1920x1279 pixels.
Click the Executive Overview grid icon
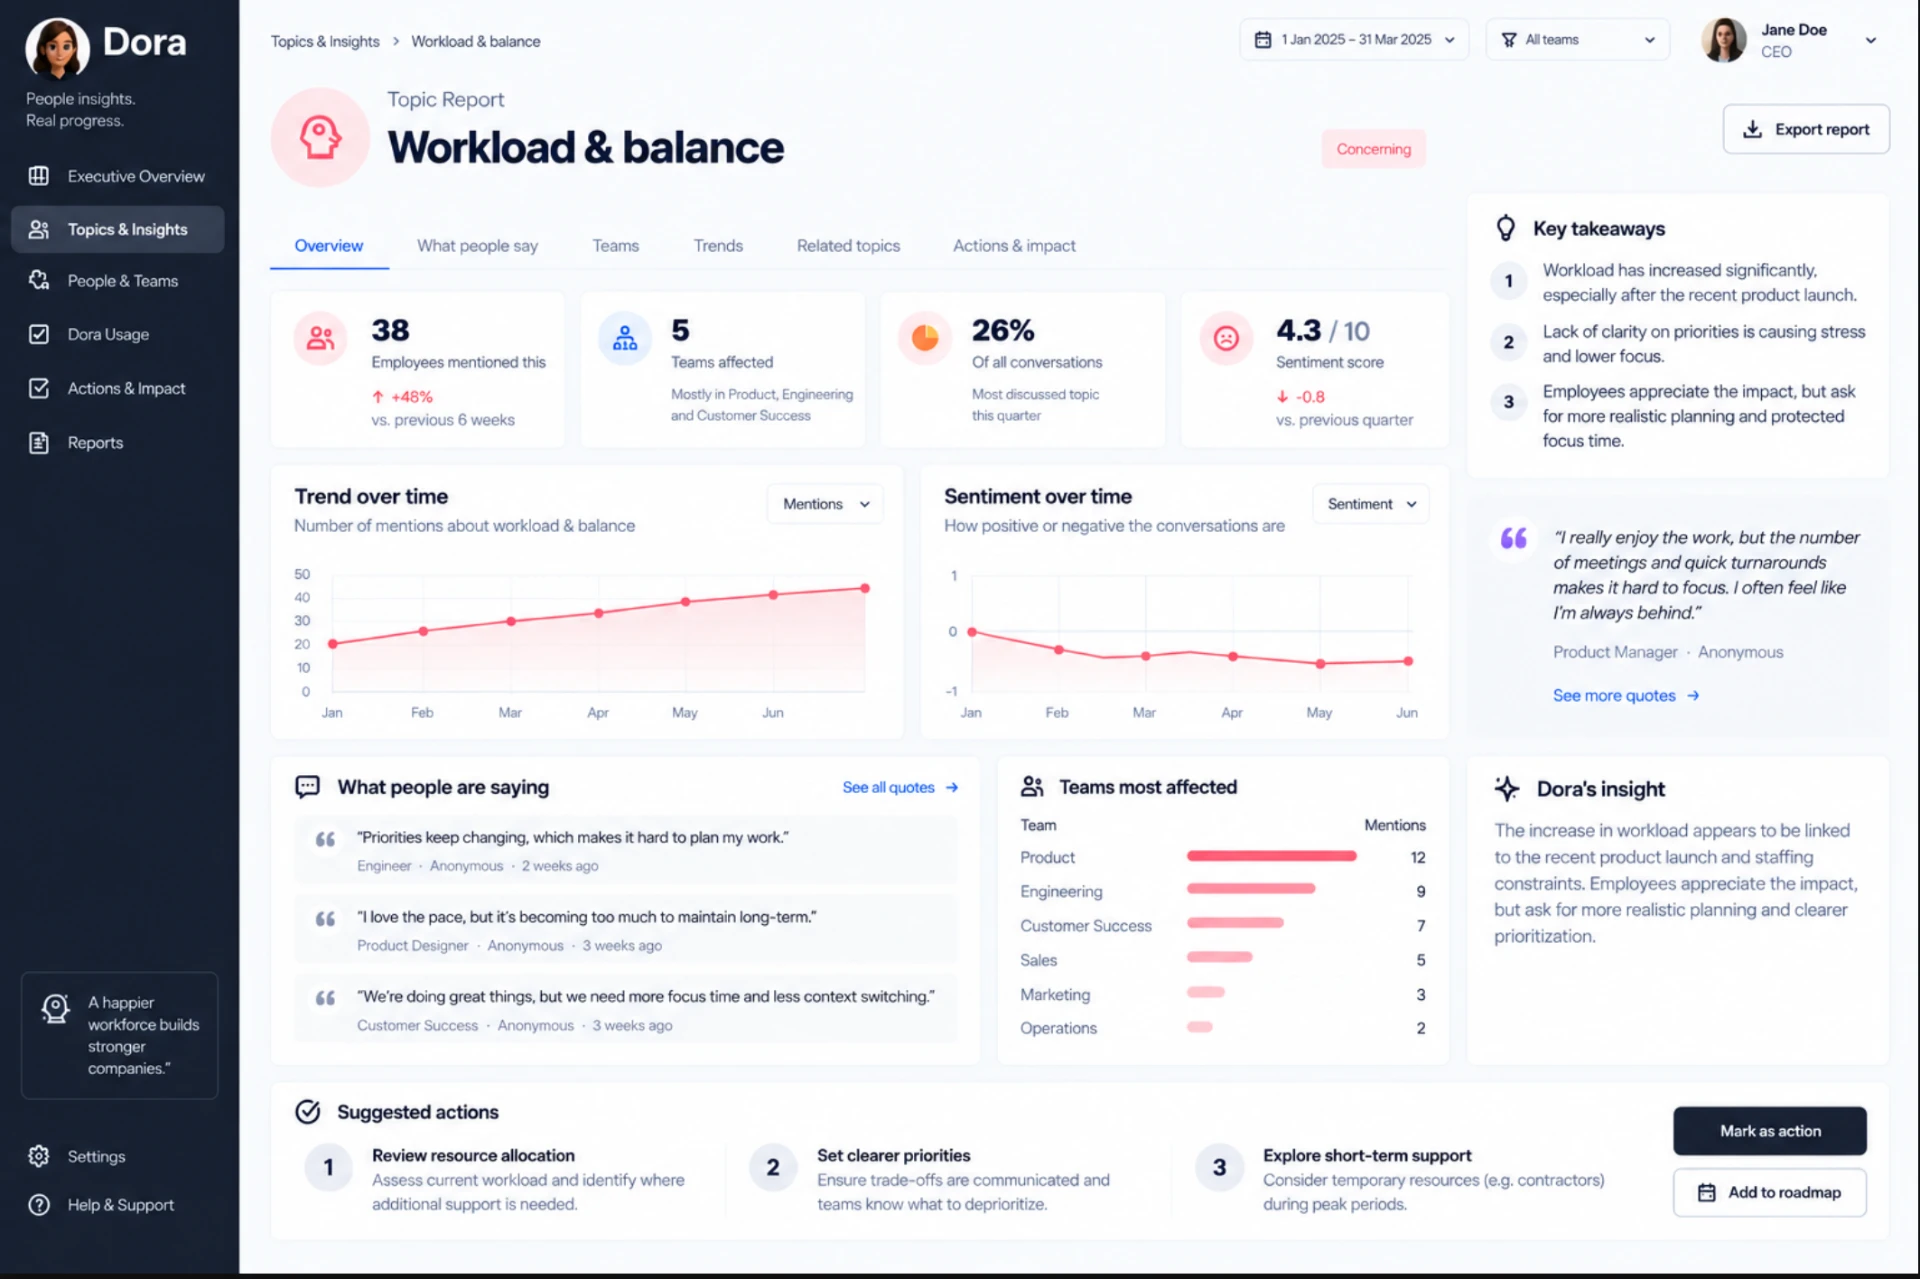(39, 176)
